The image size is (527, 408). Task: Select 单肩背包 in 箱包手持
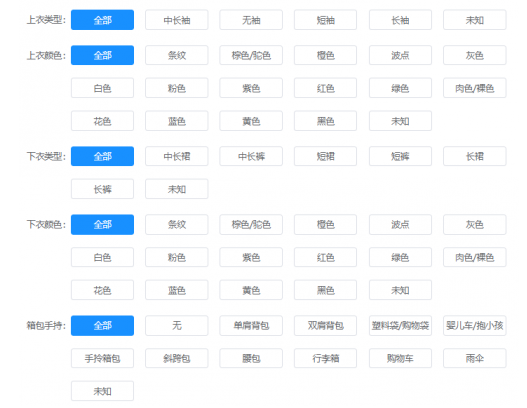(x=251, y=325)
